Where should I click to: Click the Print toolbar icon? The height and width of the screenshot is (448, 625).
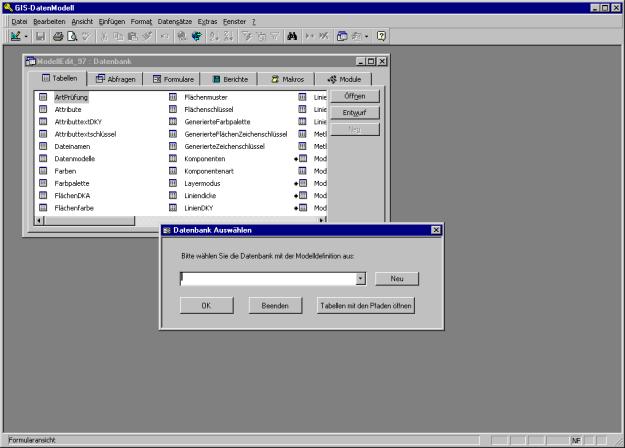(57, 36)
